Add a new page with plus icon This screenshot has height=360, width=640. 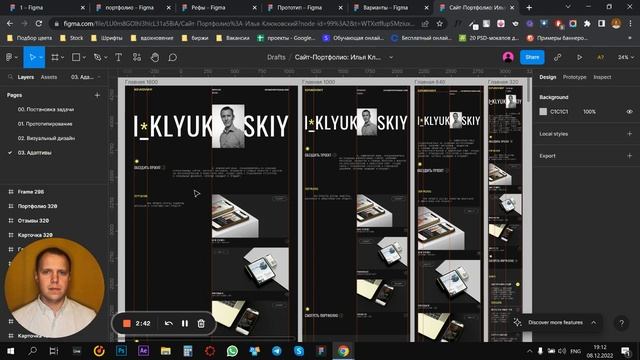(97, 95)
